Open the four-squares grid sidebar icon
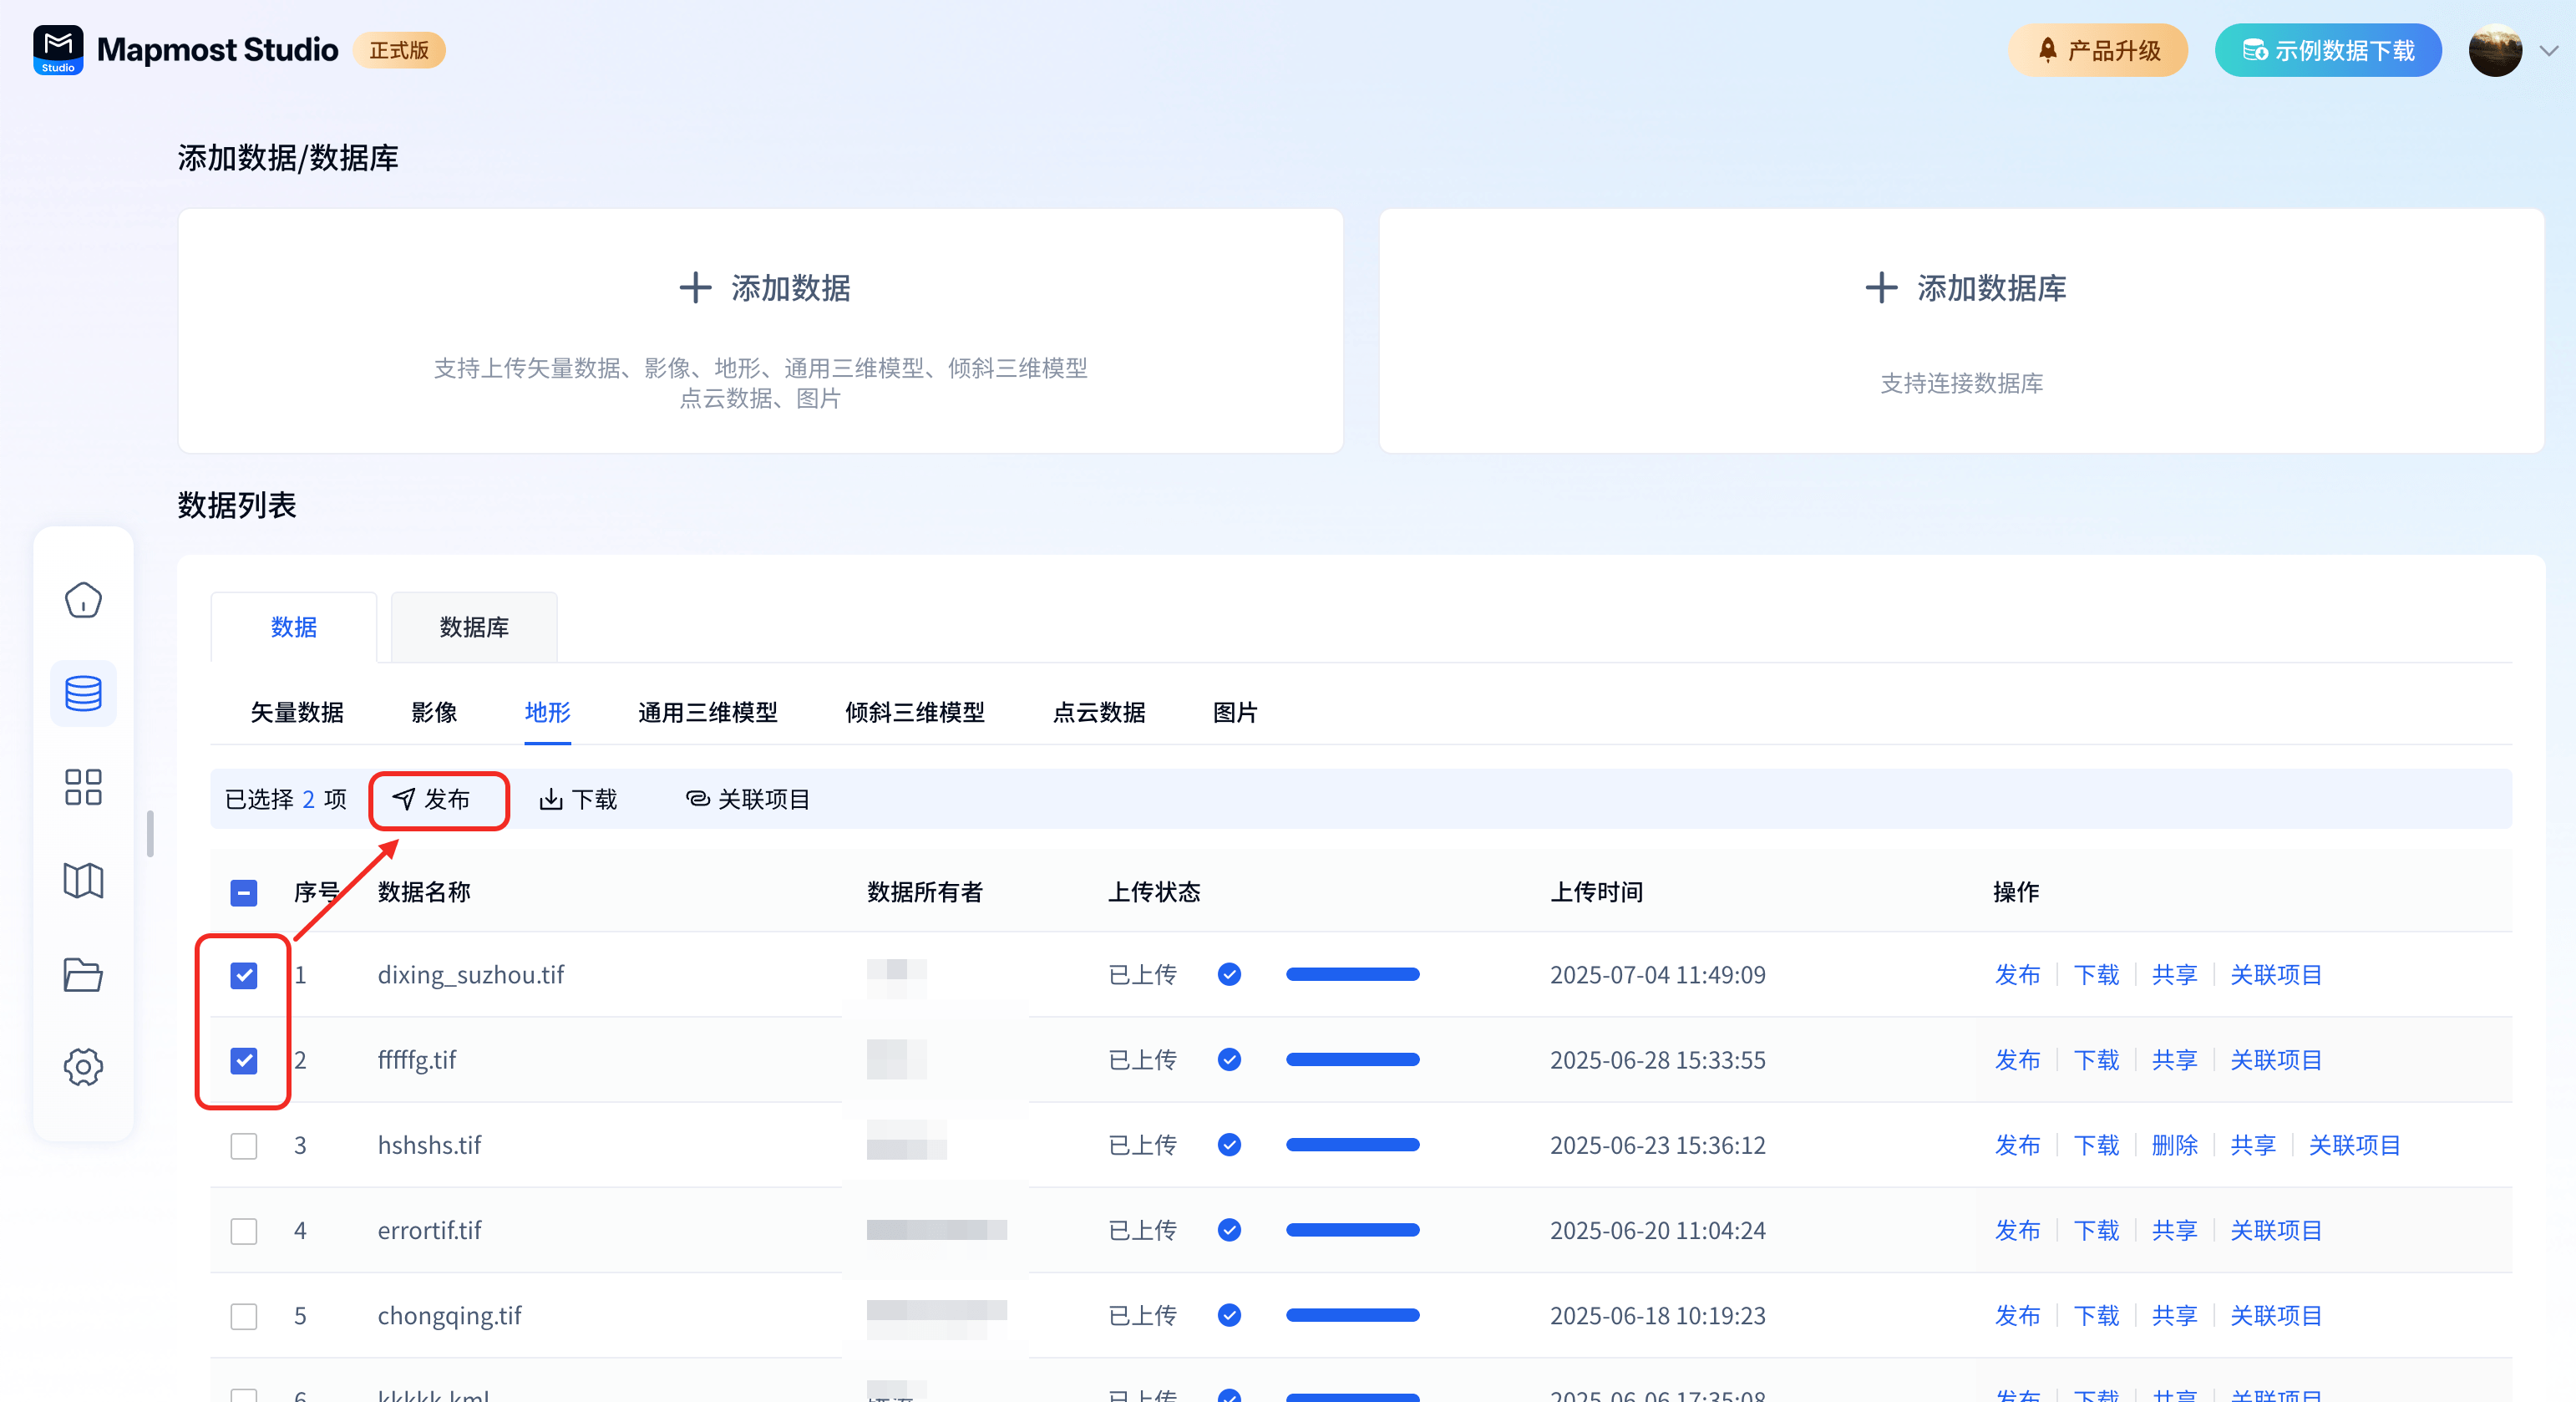2576x1402 pixels. 83,787
